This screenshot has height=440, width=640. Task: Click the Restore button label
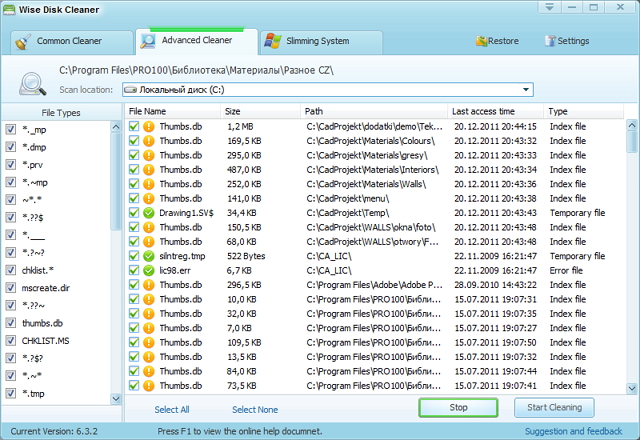(503, 41)
